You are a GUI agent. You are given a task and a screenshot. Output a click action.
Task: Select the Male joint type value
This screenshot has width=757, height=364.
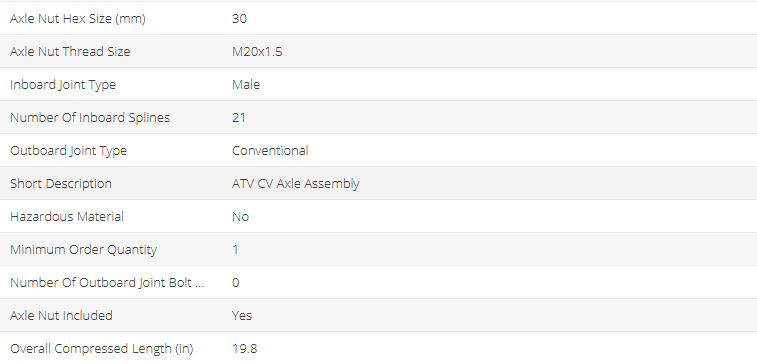[246, 84]
